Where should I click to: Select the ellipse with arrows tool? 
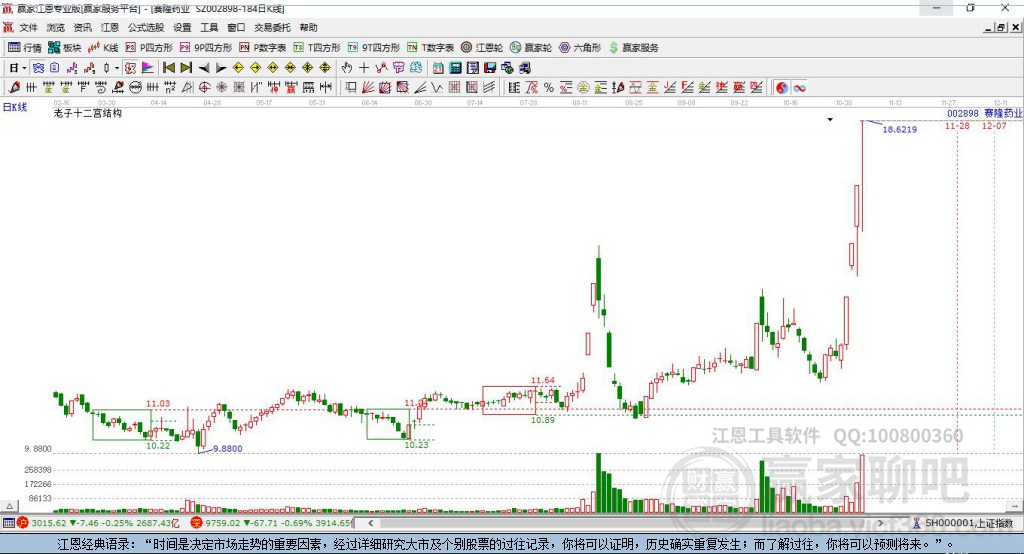(135, 88)
